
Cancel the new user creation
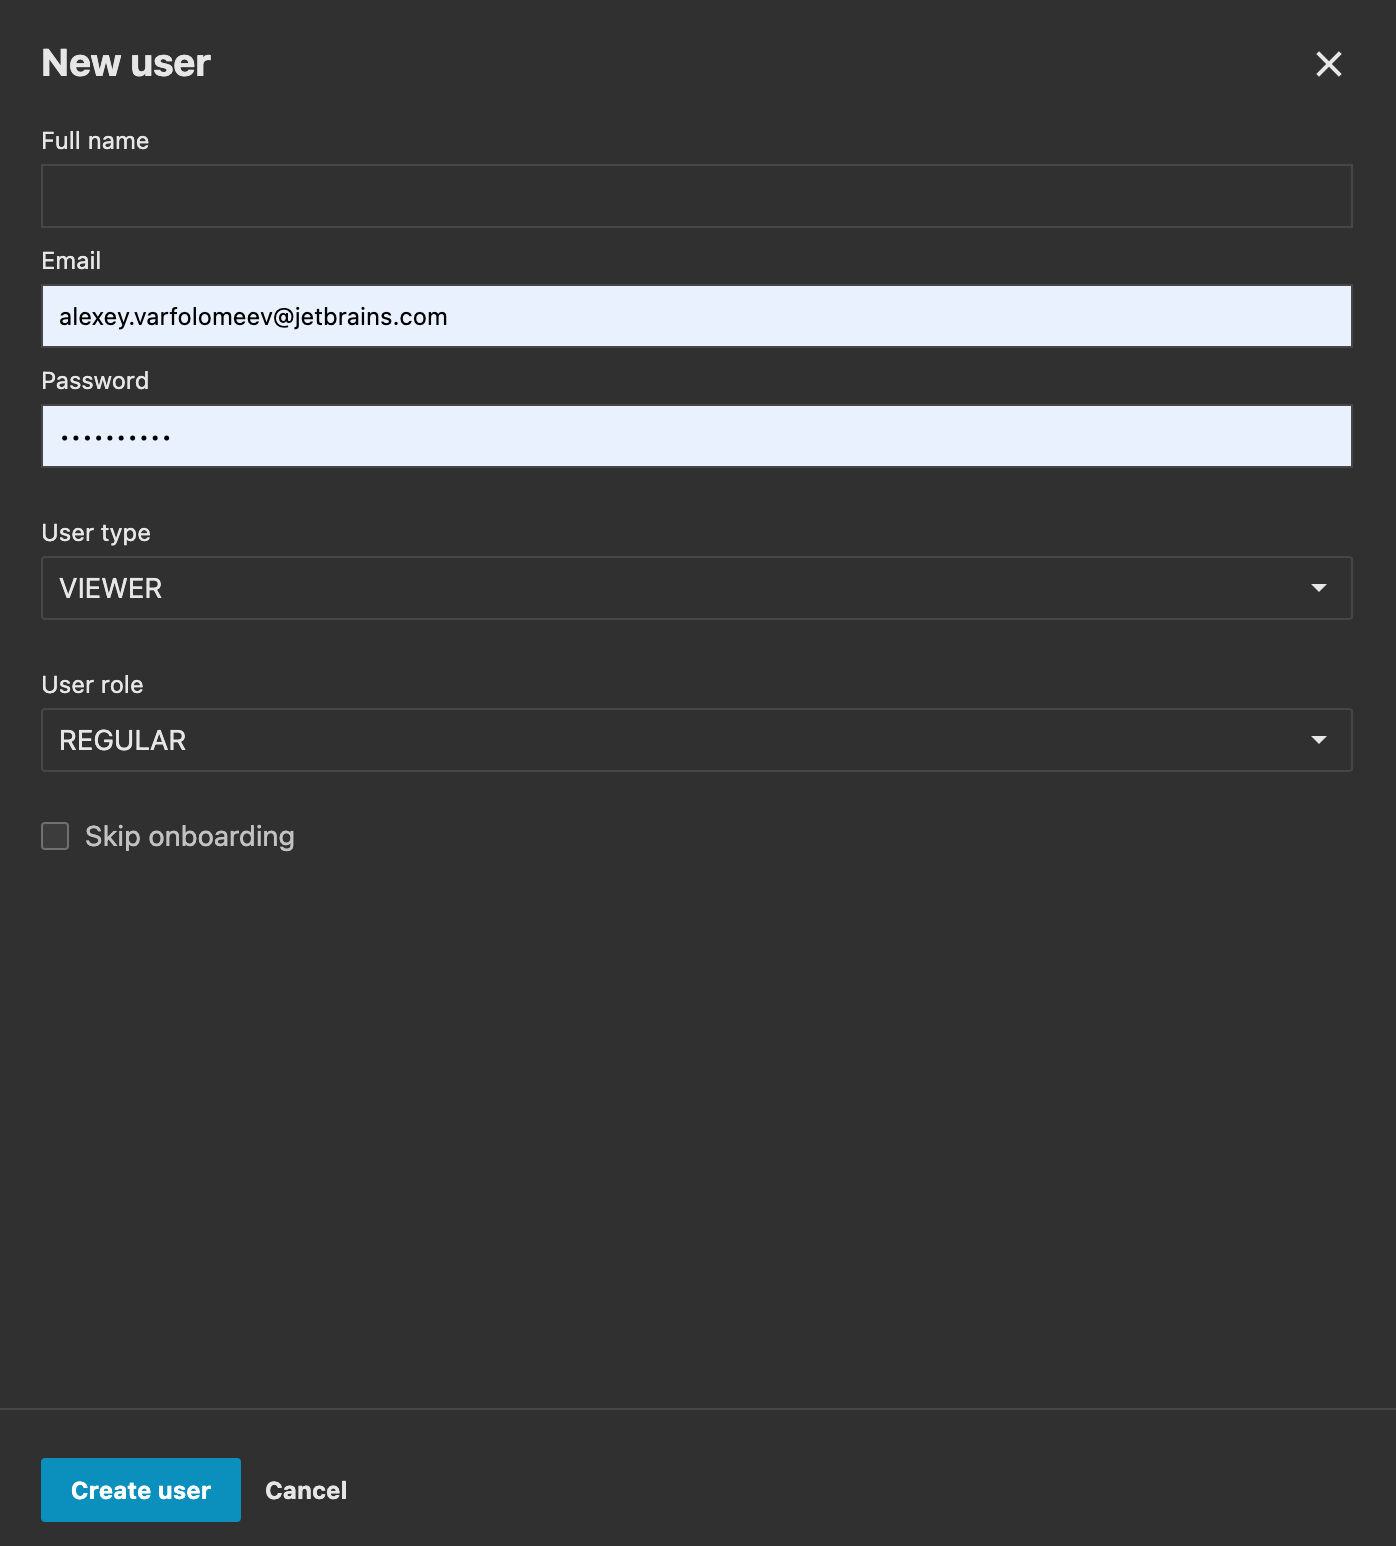tap(306, 1490)
